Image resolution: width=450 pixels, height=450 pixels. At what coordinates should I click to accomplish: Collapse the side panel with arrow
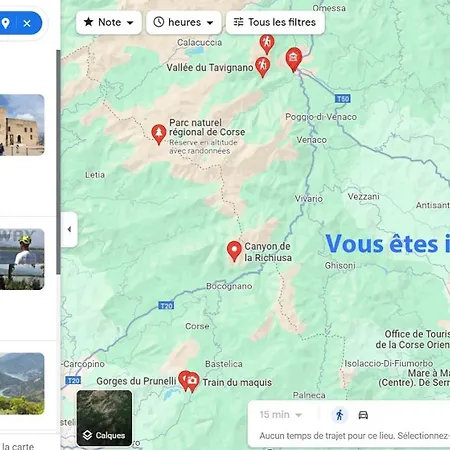tap(69, 229)
